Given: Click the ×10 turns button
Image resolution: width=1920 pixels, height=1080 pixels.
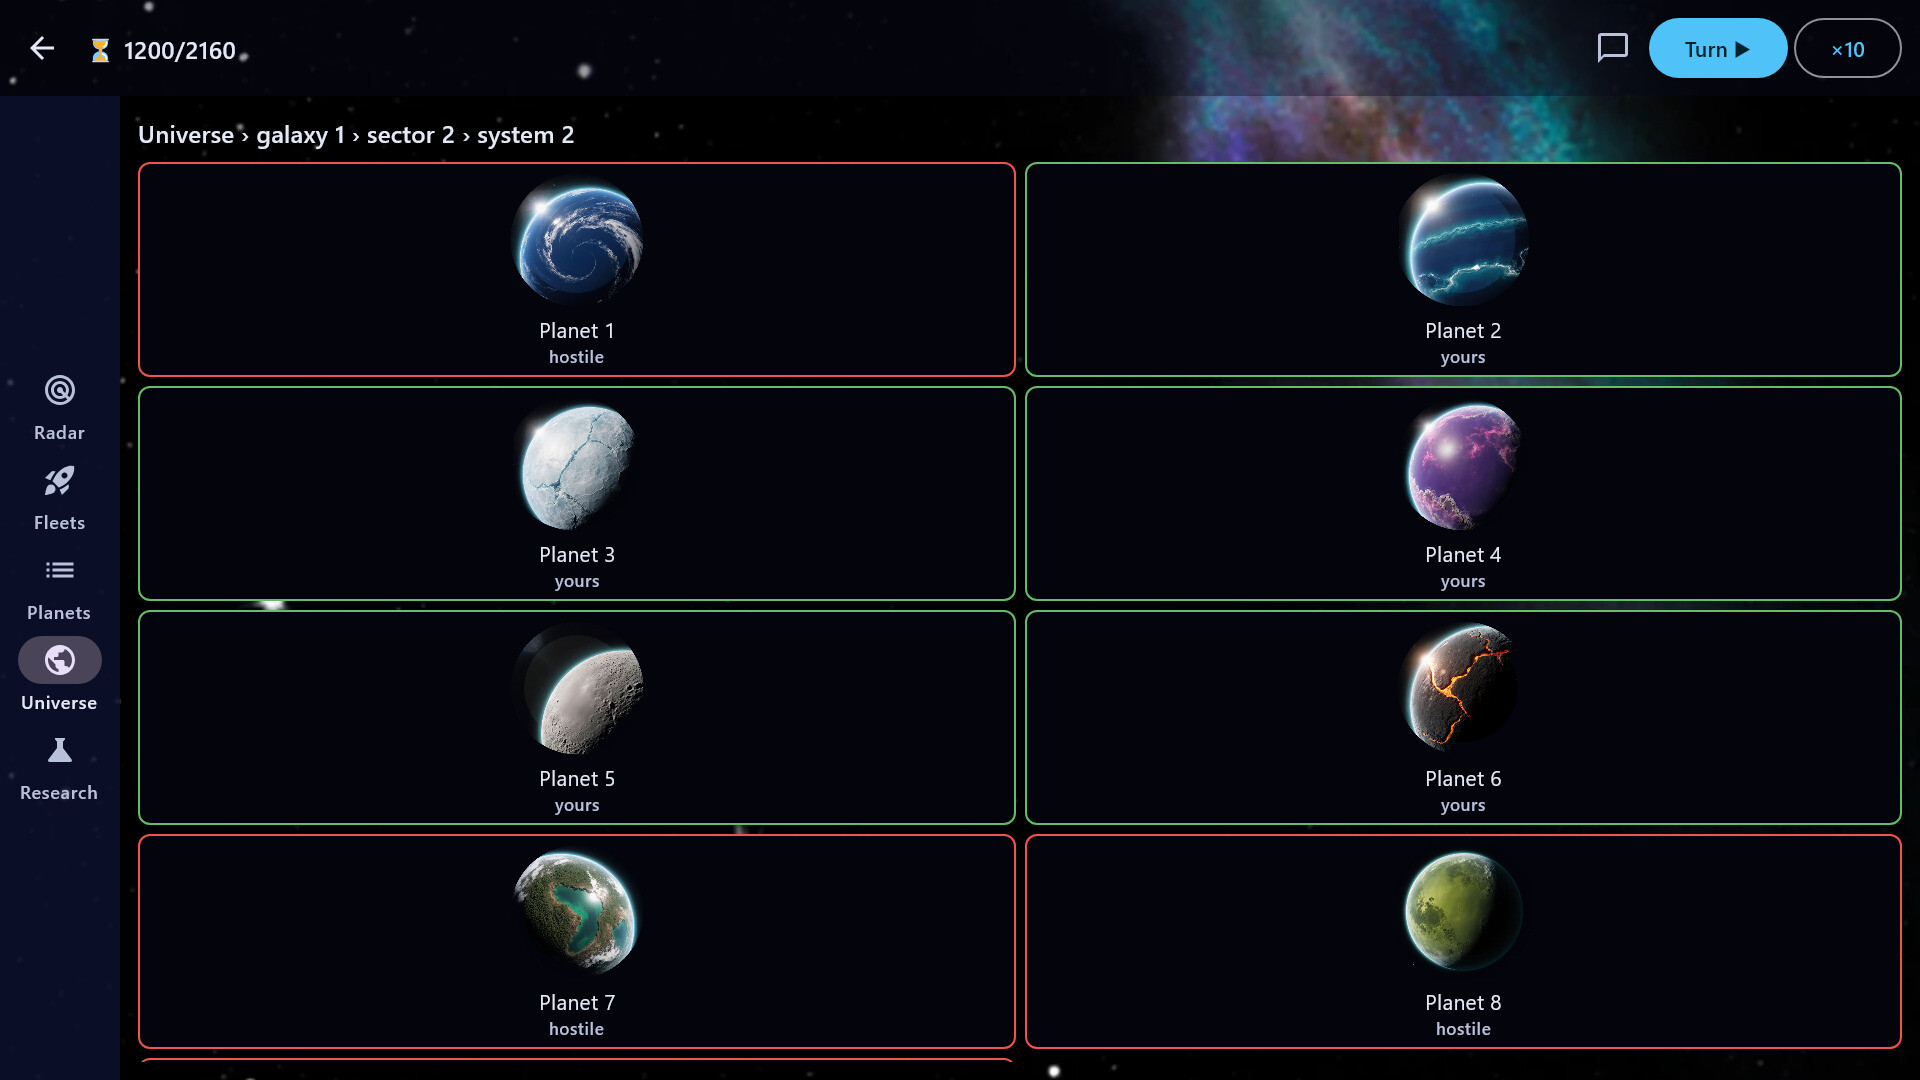Looking at the screenshot, I should coord(1847,48).
